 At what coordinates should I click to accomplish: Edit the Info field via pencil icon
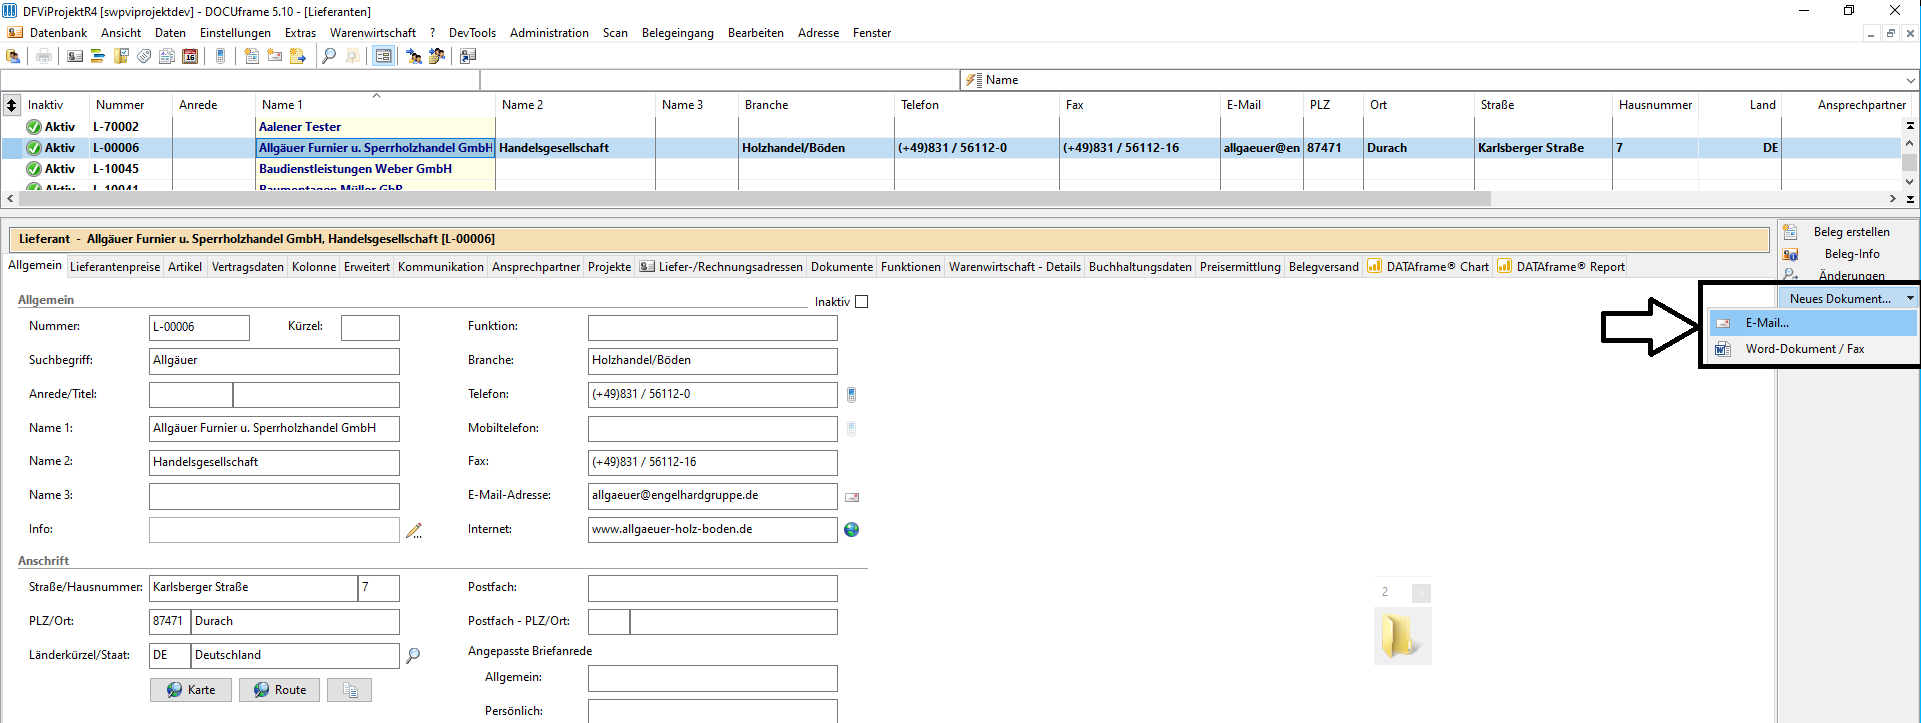coord(413,530)
